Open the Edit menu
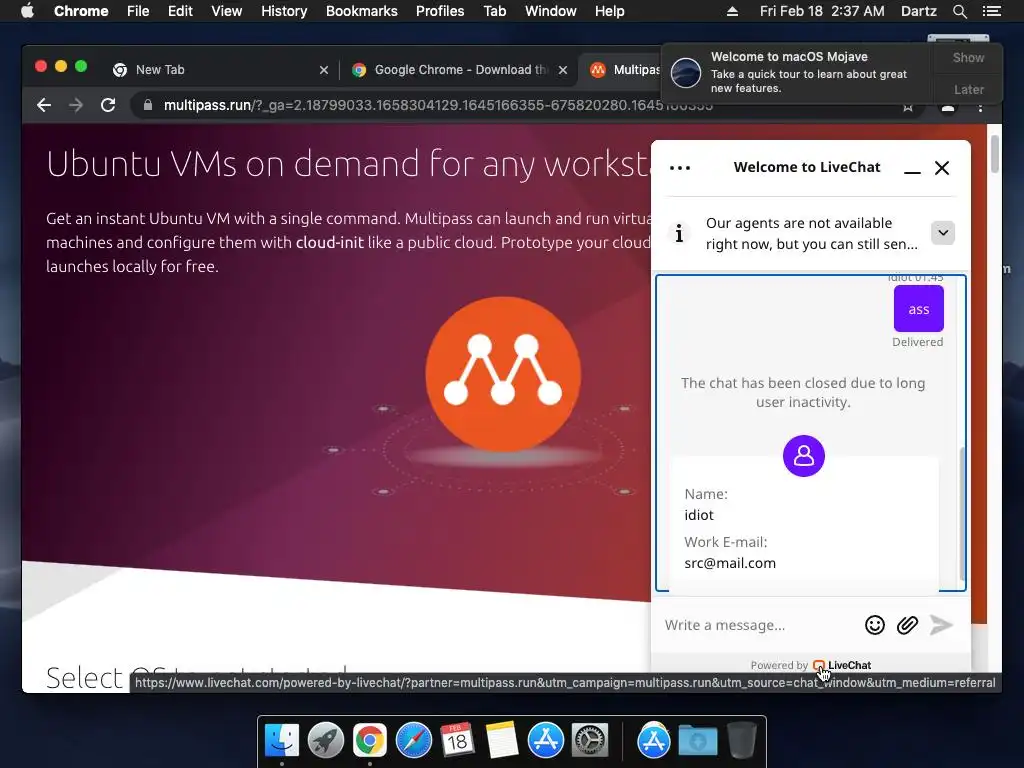Viewport: 1024px width, 768px height. pyautogui.click(x=180, y=11)
